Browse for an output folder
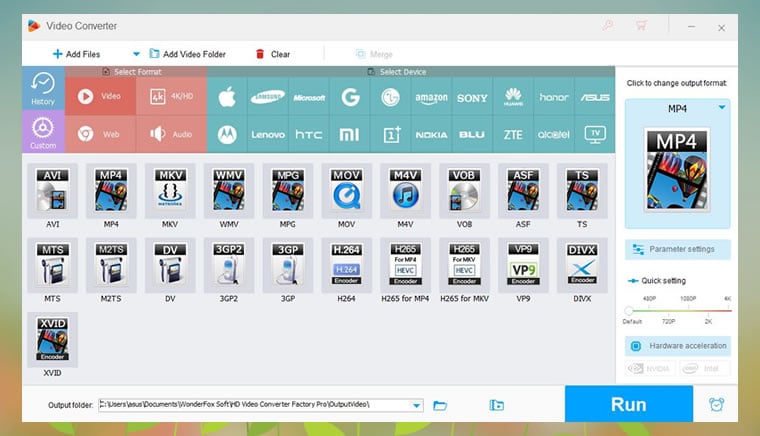 tap(440, 405)
